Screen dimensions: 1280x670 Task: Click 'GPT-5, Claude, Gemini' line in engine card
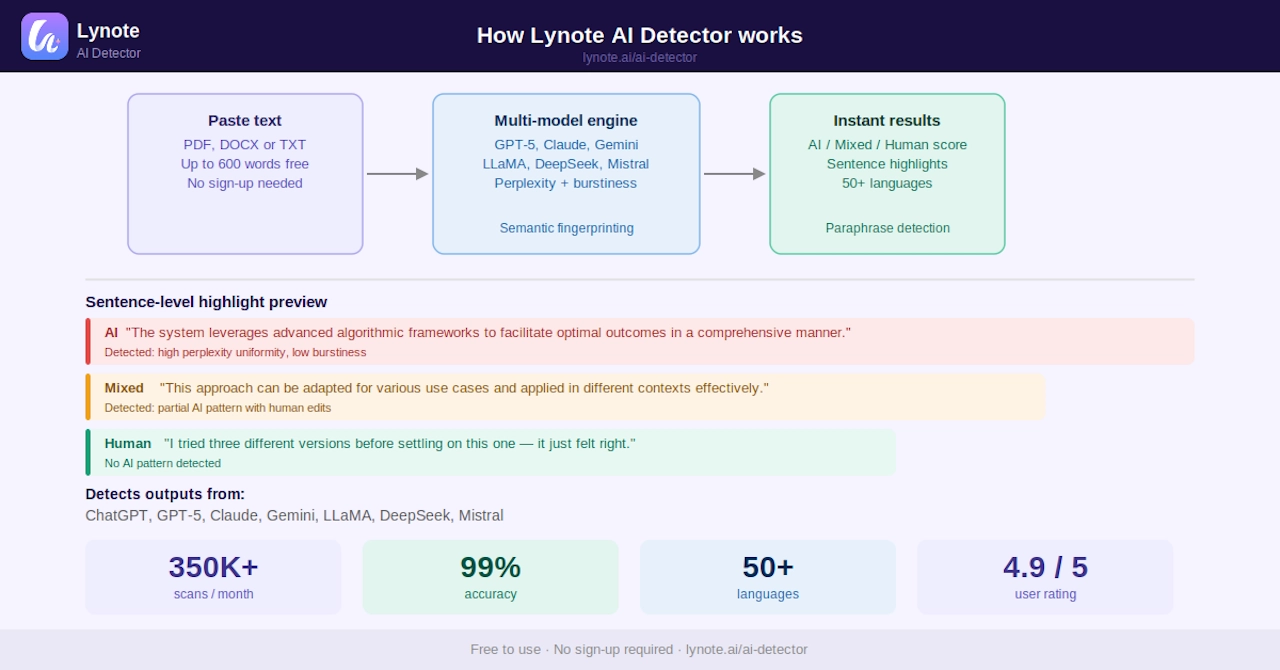(566, 144)
